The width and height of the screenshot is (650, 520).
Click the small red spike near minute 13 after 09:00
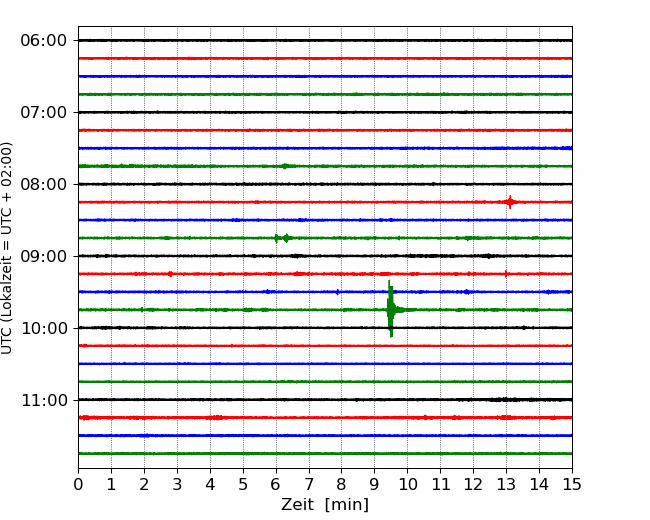[x=506, y=273]
